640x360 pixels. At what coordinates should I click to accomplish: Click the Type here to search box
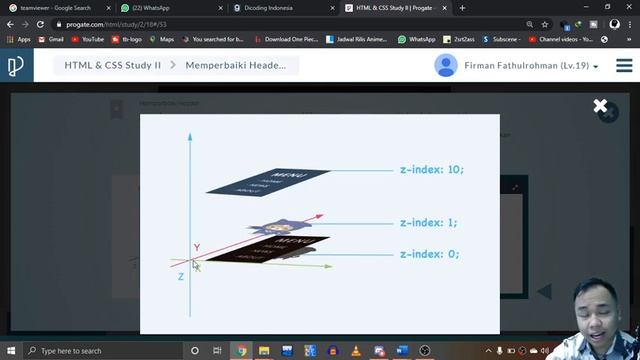pos(103,351)
